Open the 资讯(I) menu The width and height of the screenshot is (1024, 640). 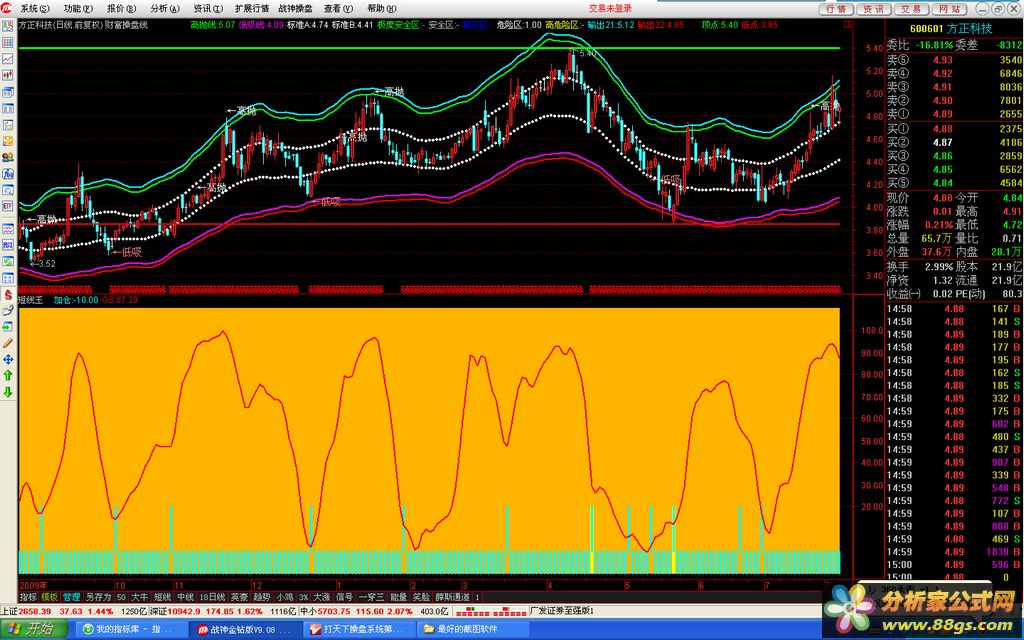click(x=208, y=8)
